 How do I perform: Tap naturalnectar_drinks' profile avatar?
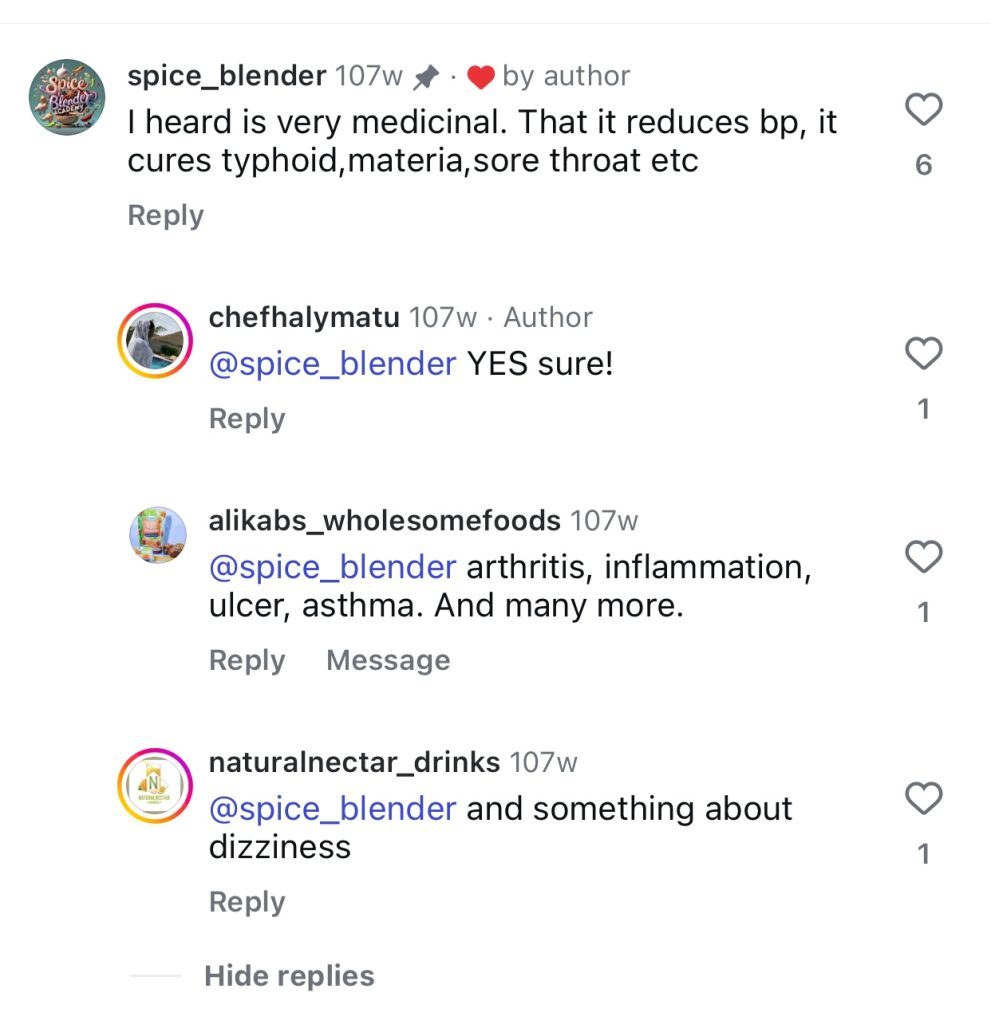[155, 784]
